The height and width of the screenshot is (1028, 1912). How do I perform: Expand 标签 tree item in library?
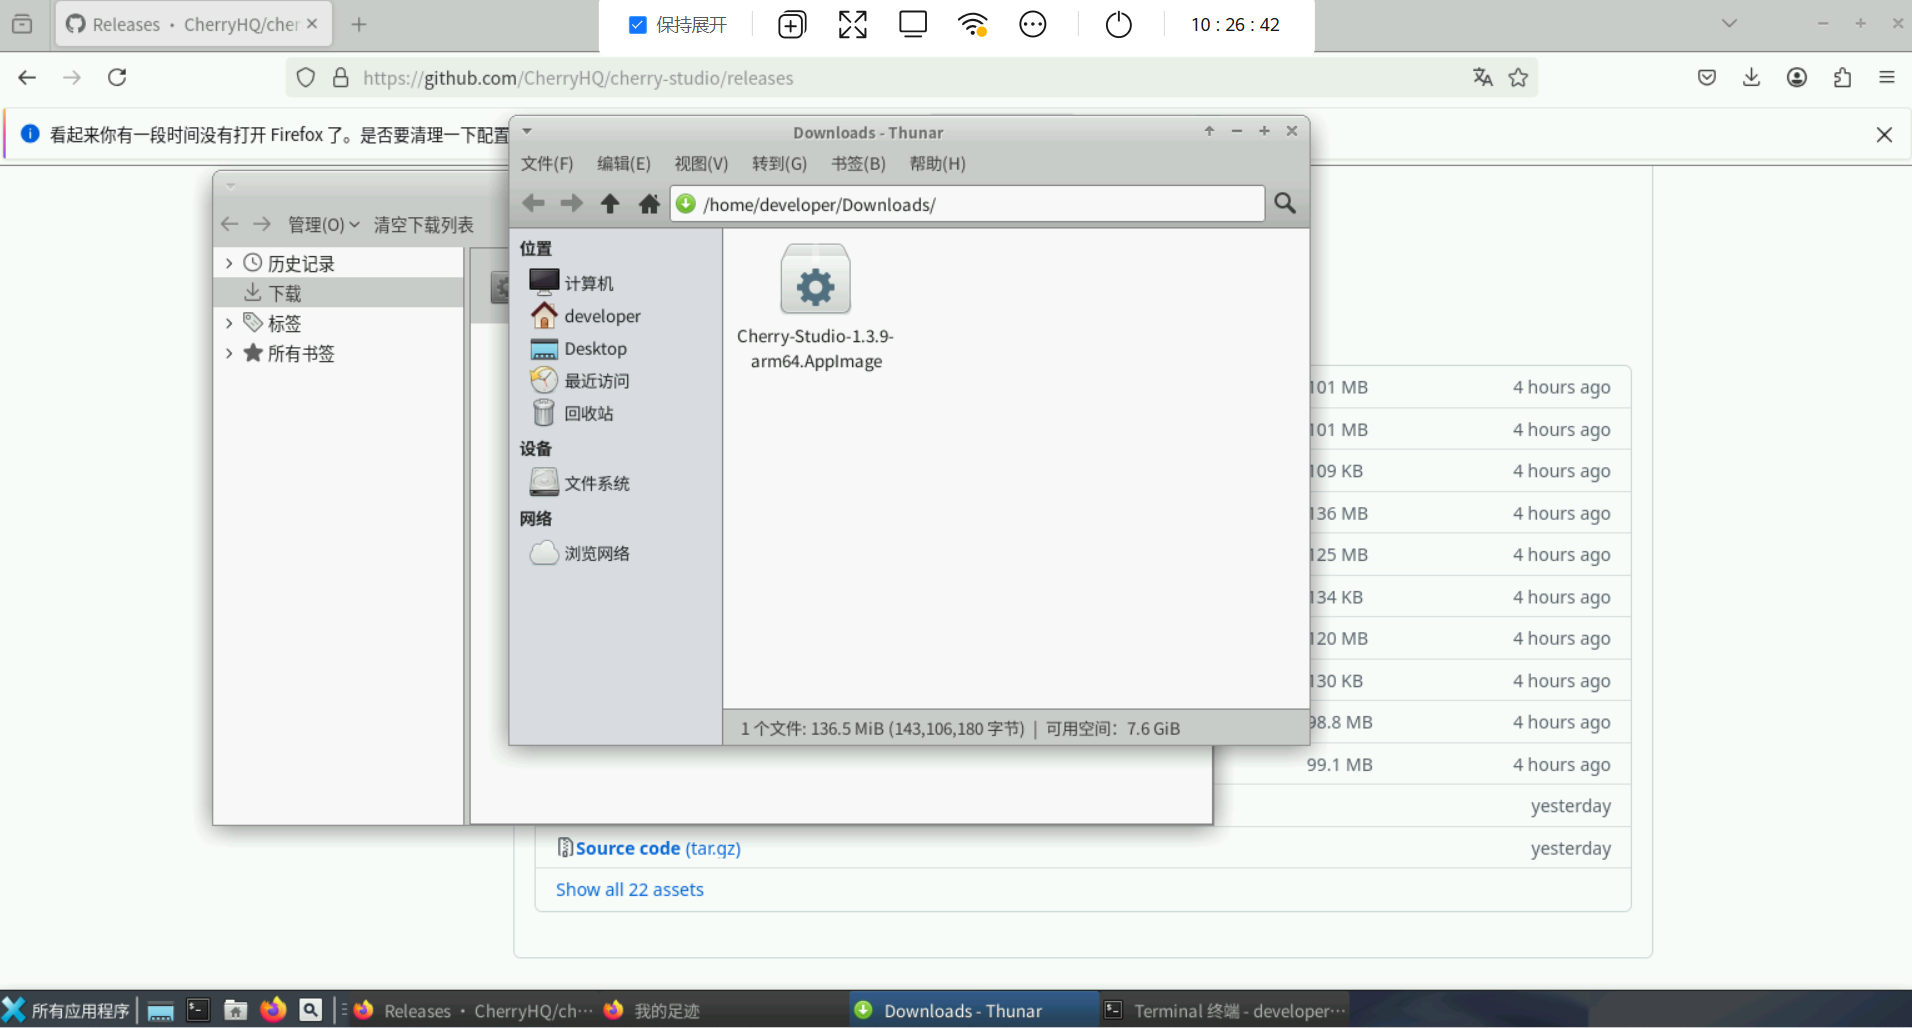229,323
